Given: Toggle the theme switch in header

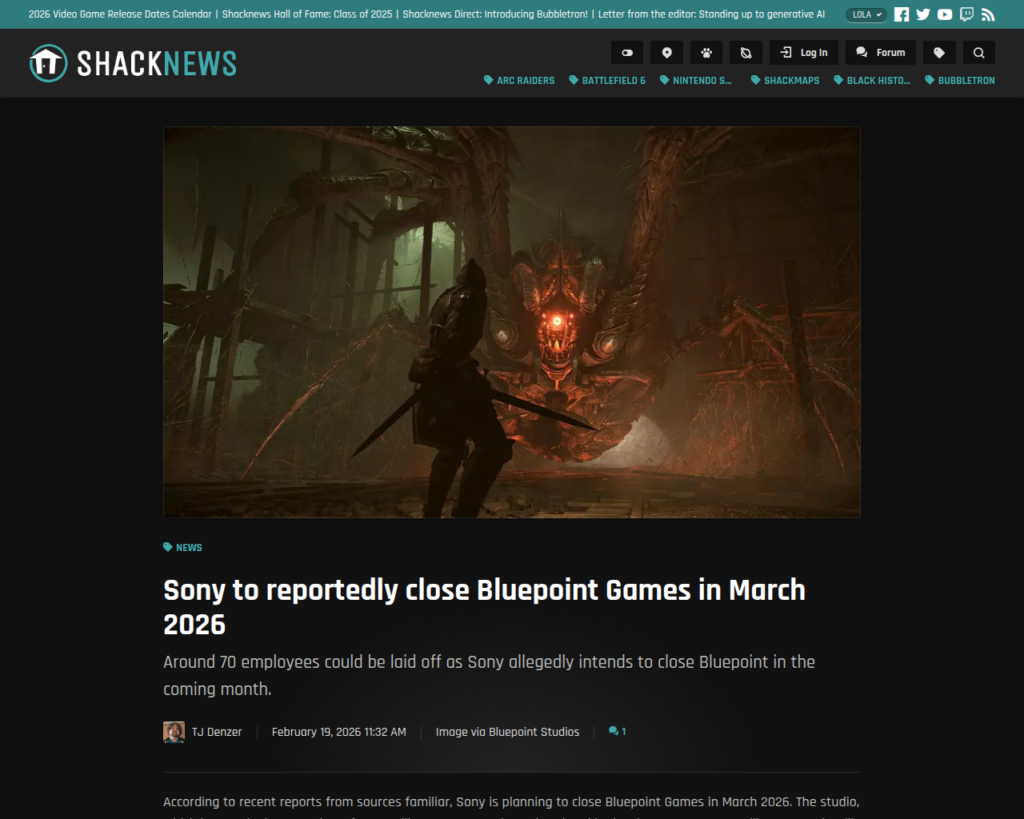Looking at the screenshot, I should pos(627,53).
